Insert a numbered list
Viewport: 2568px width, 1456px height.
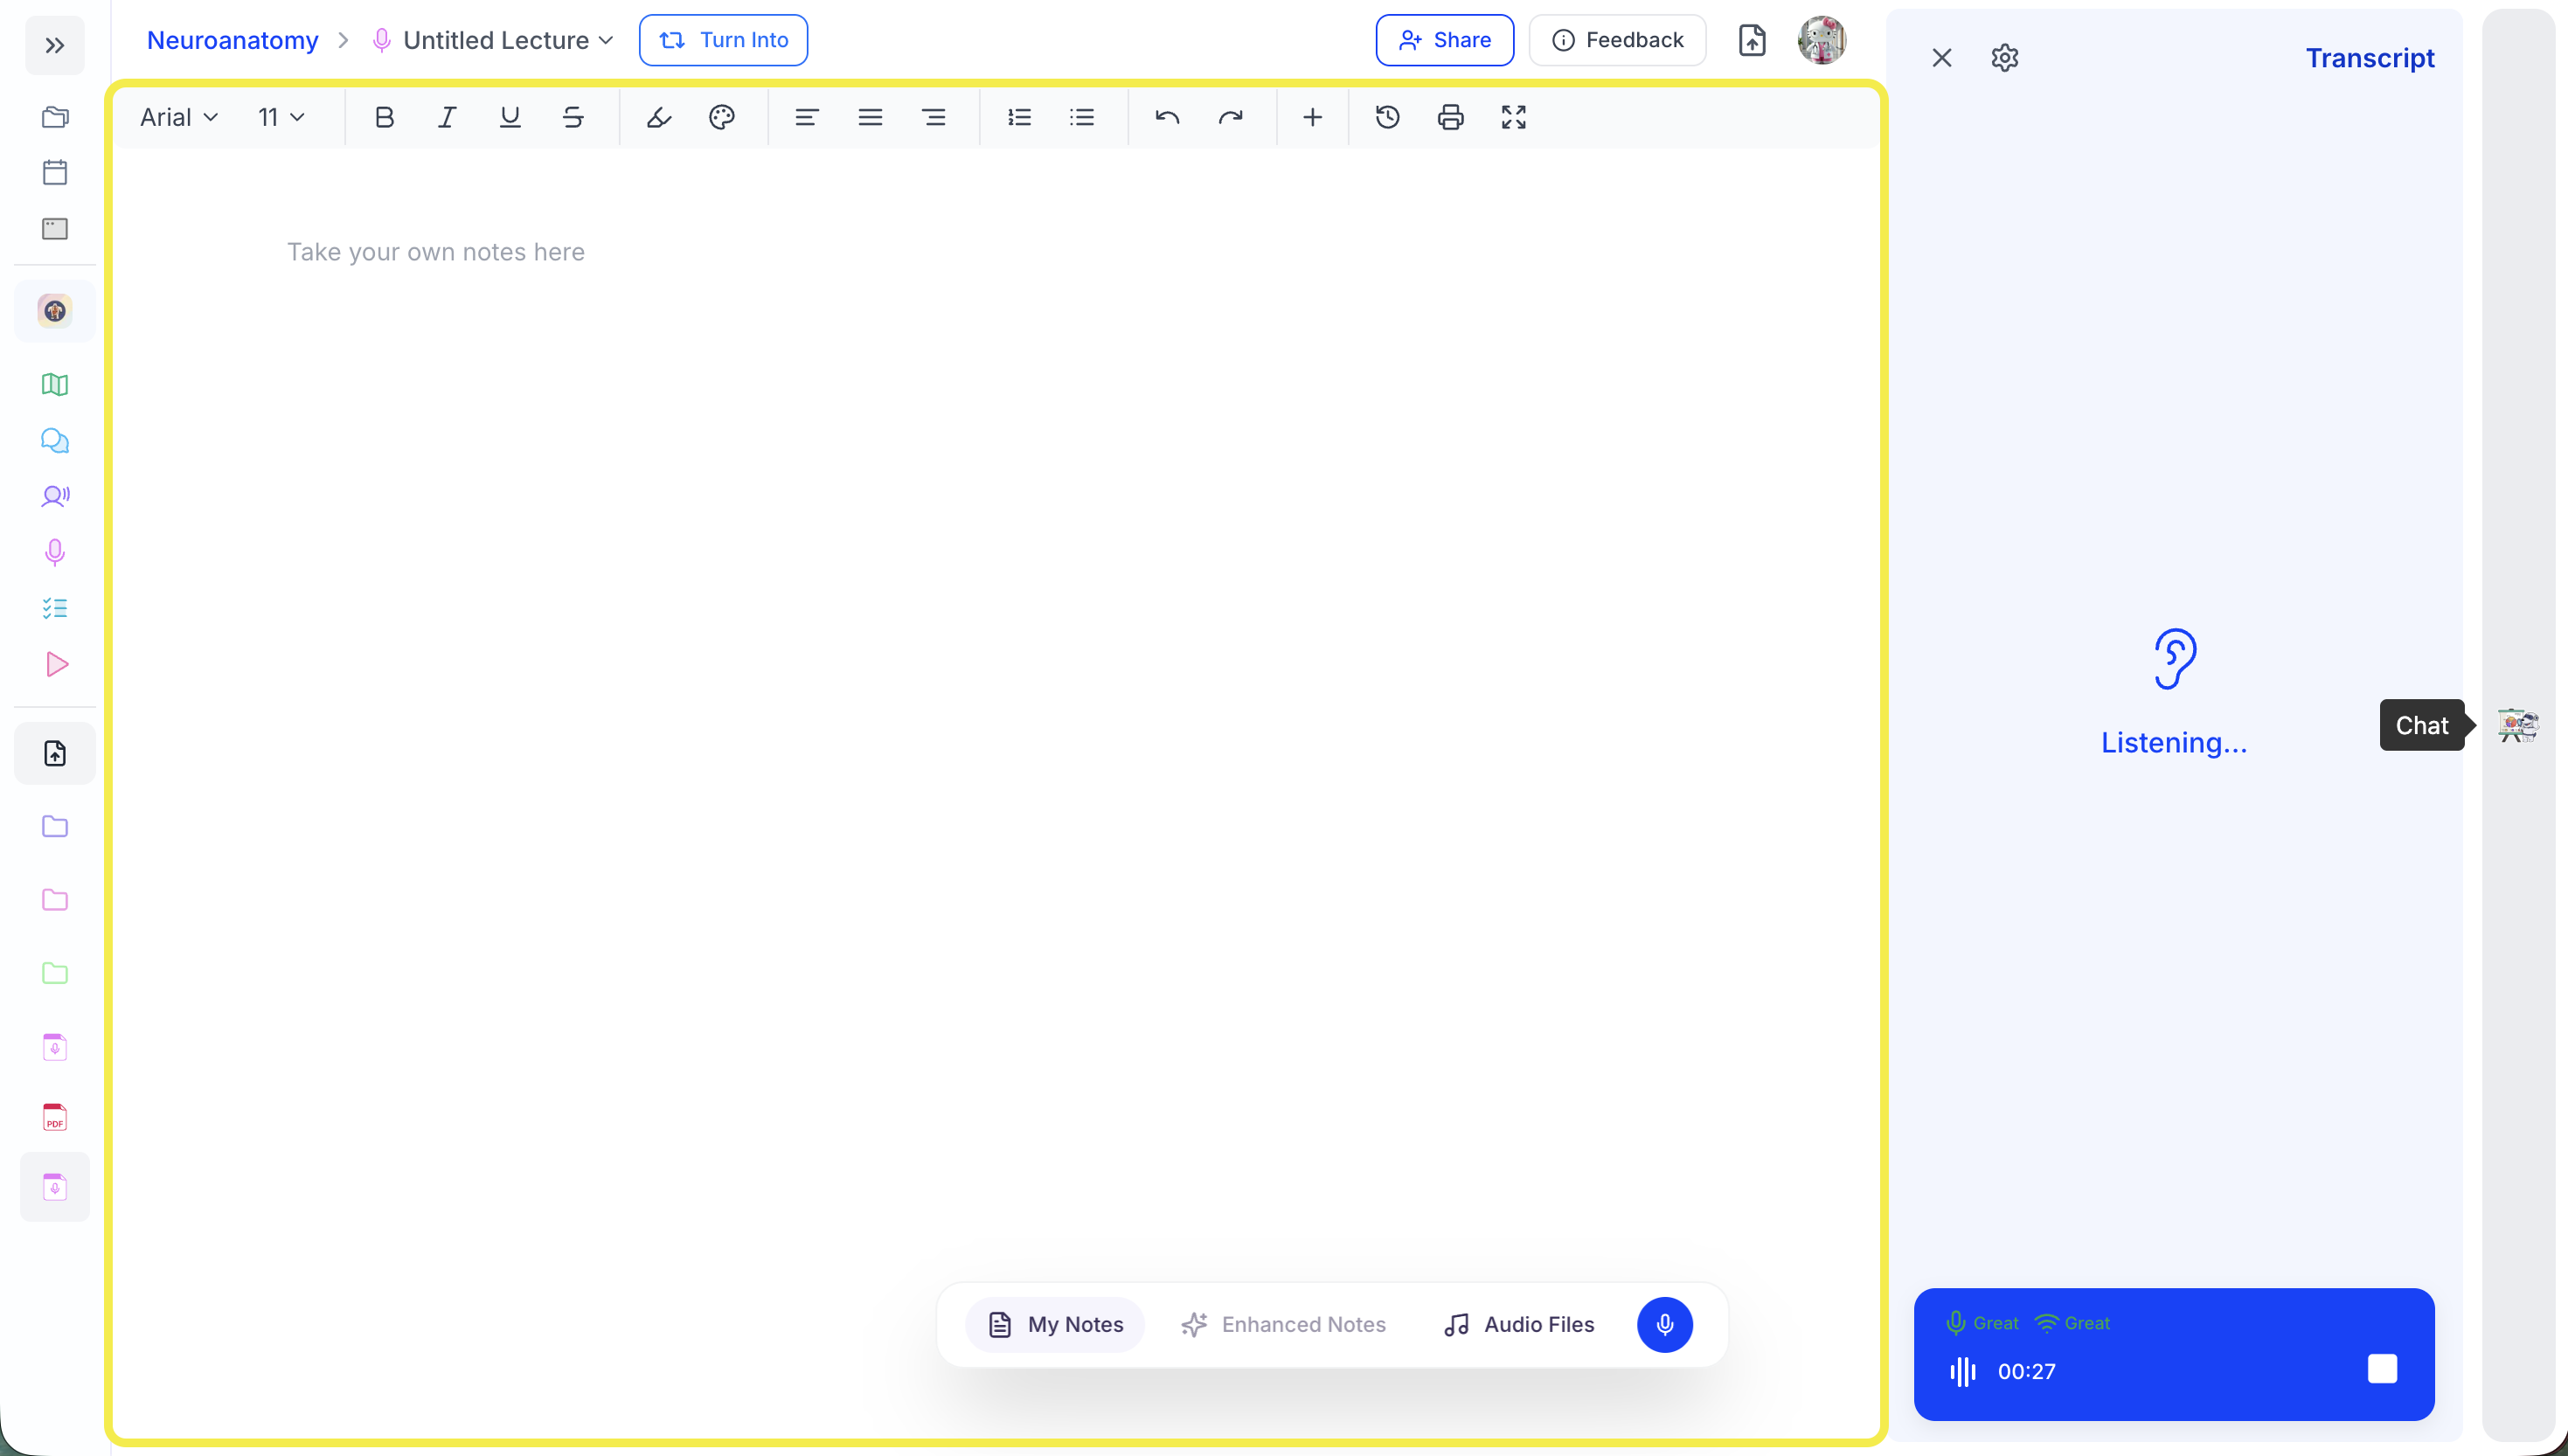pyautogui.click(x=1019, y=118)
